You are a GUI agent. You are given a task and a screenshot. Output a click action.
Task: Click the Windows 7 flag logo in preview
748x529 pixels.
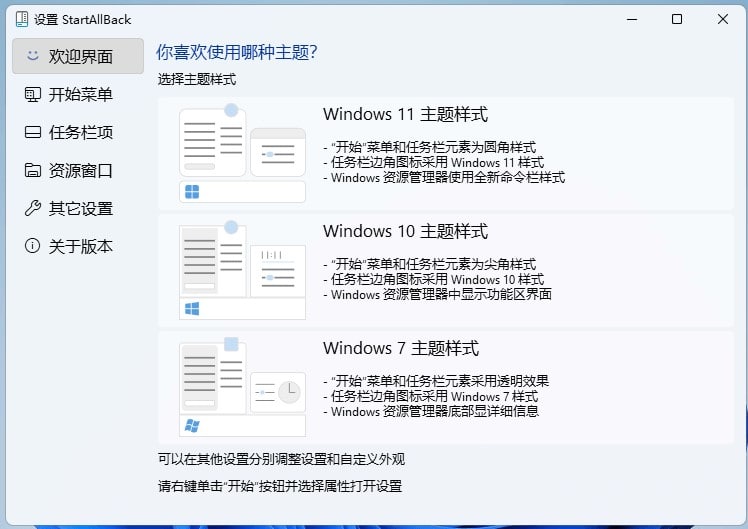click(192, 425)
